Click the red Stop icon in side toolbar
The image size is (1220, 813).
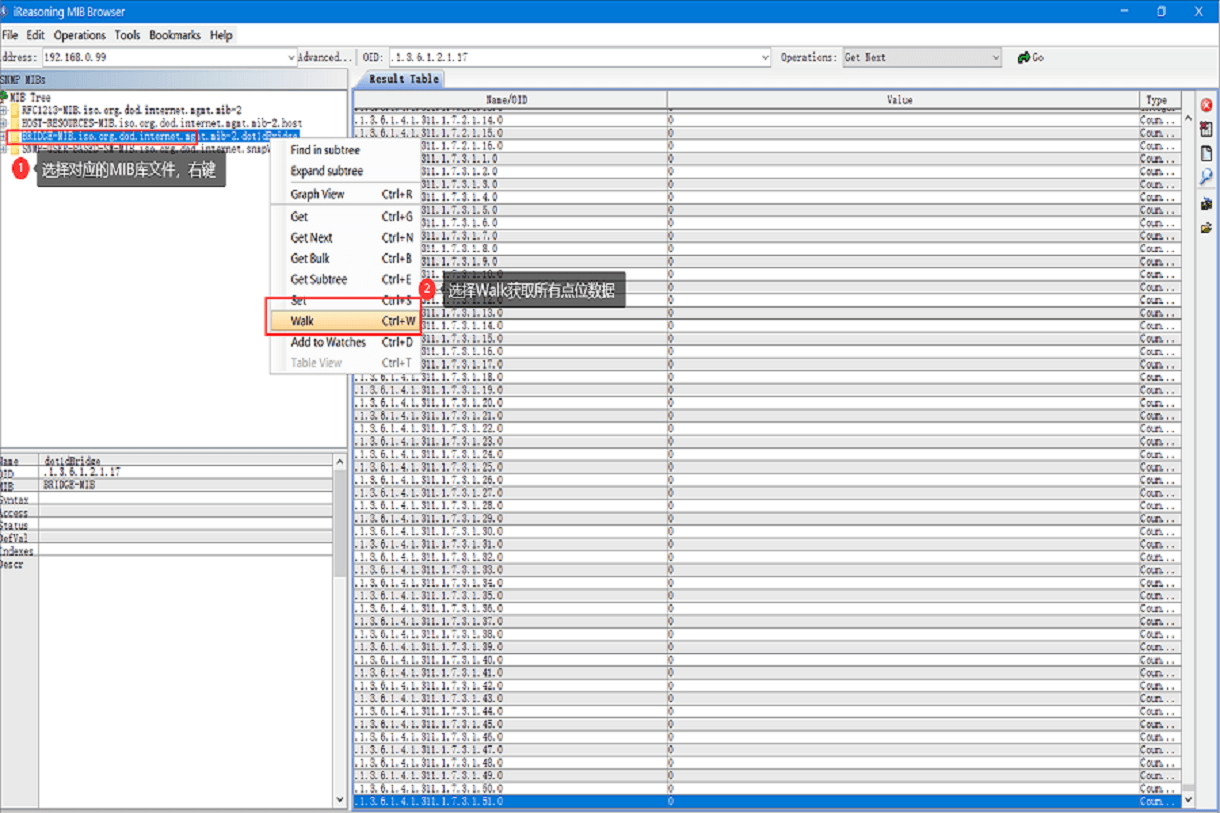[1206, 105]
